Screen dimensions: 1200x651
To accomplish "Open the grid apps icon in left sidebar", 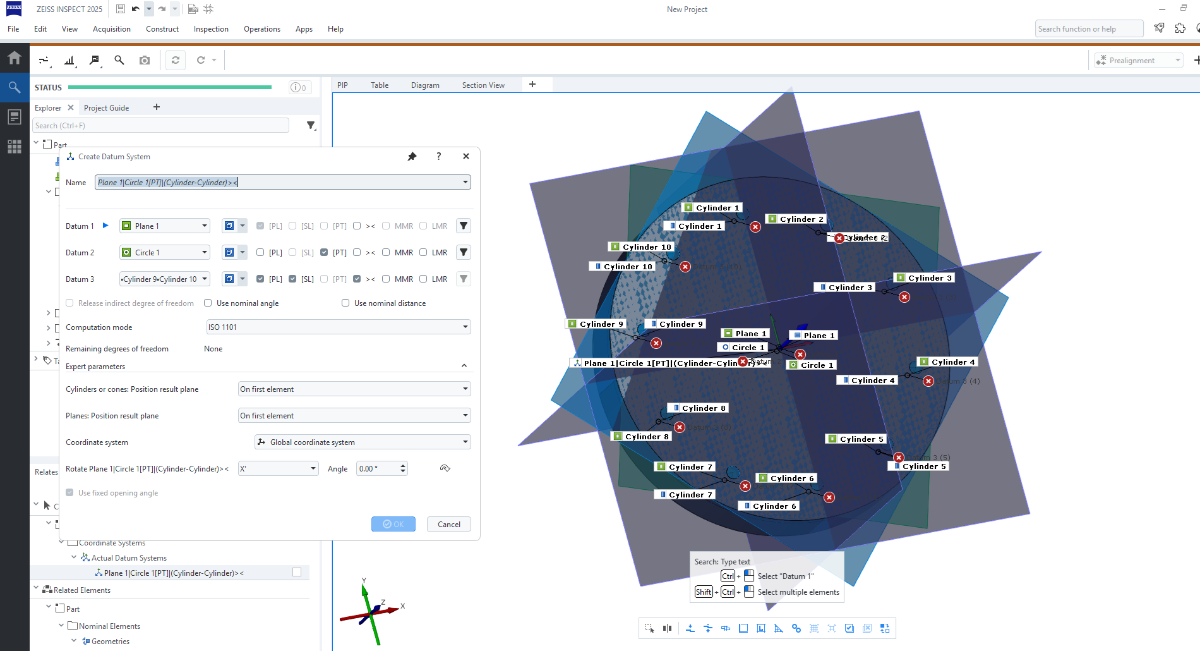I will click(x=14, y=146).
